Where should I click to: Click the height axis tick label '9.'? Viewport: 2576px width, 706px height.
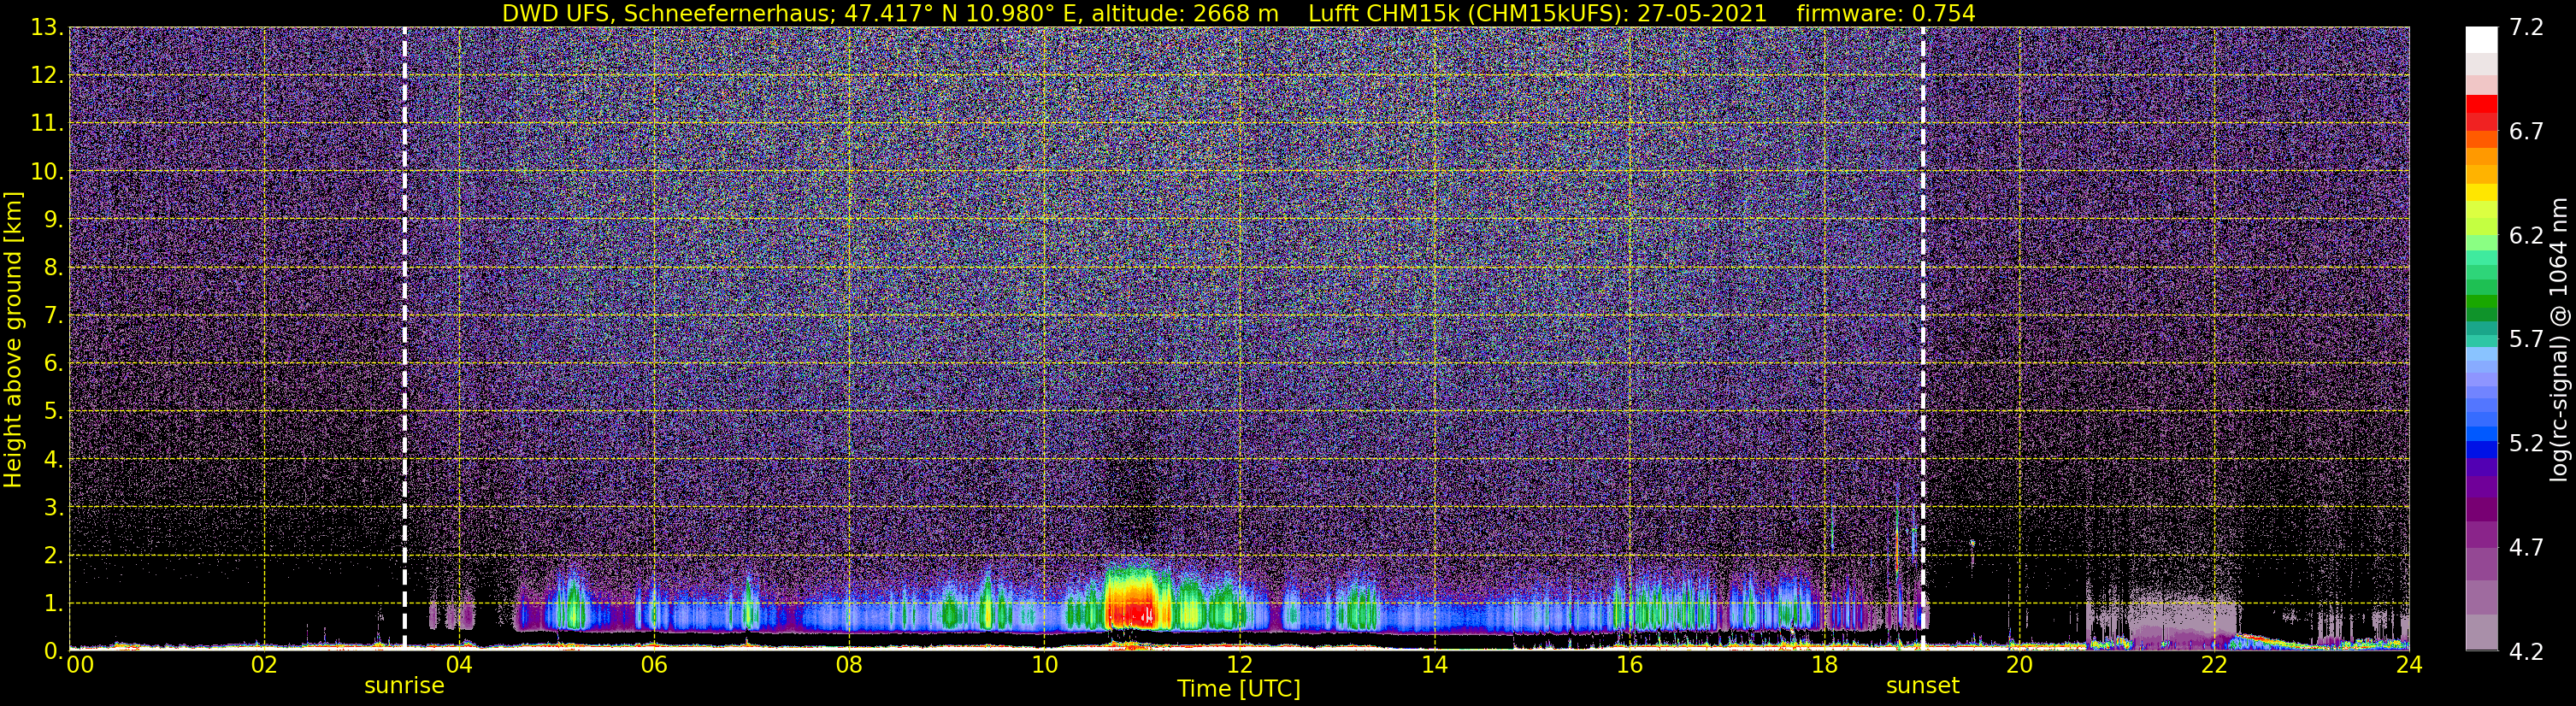pos(52,219)
